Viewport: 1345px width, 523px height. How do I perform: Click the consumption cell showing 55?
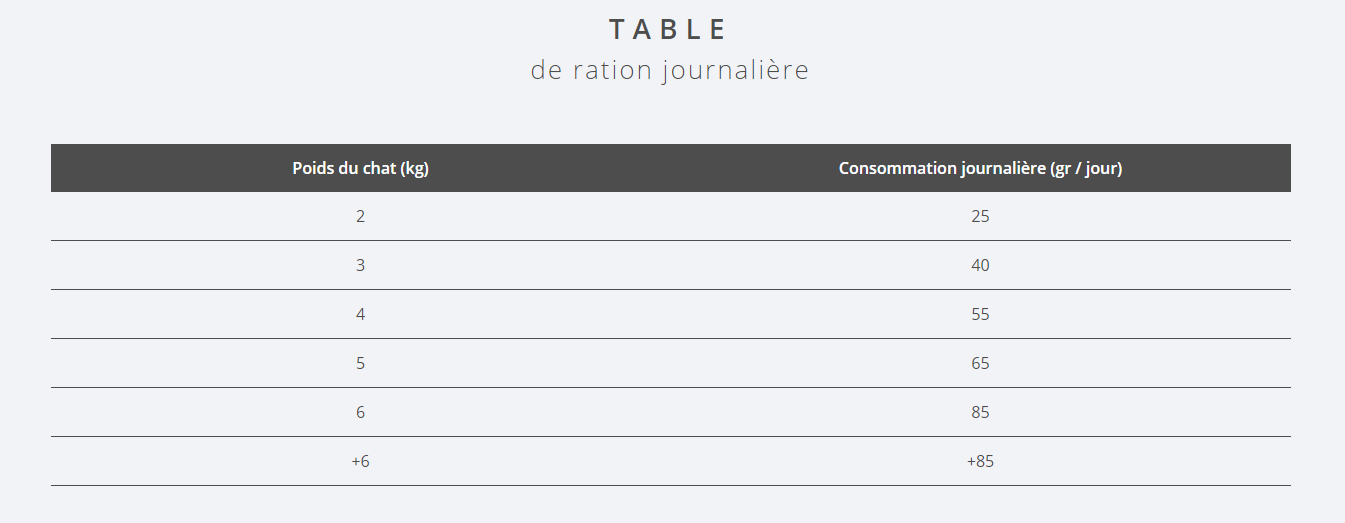tap(980, 314)
